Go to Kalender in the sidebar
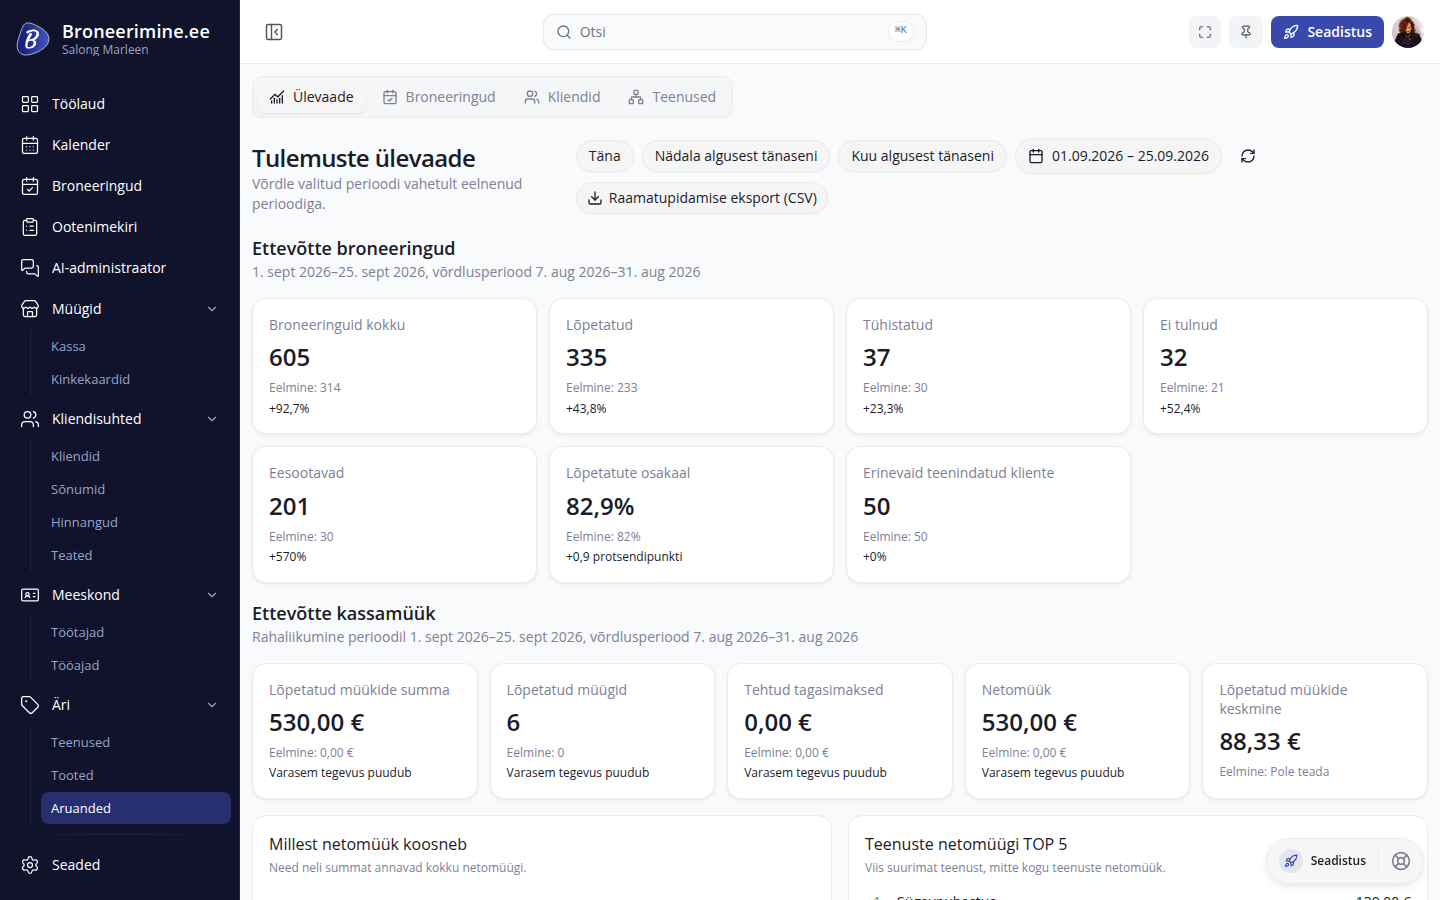 [120, 145]
